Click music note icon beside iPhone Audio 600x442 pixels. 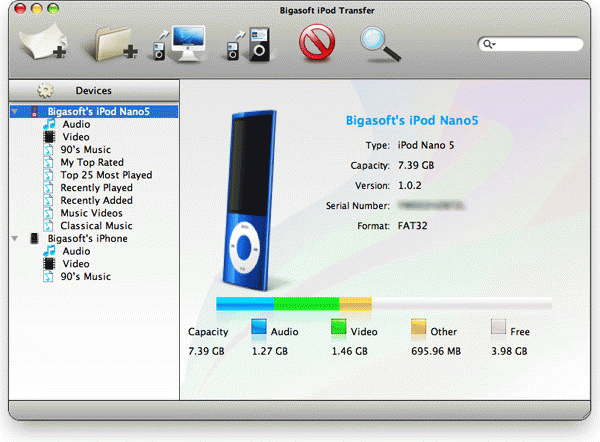coord(49,251)
